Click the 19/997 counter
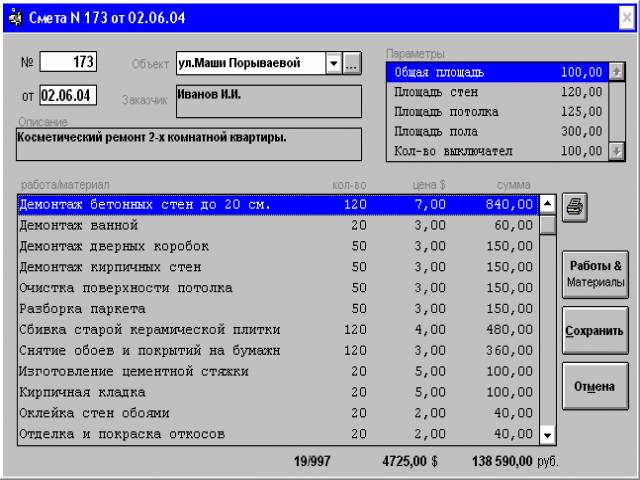The height and width of the screenshot is (480, 640). click(x=312, y=462)
